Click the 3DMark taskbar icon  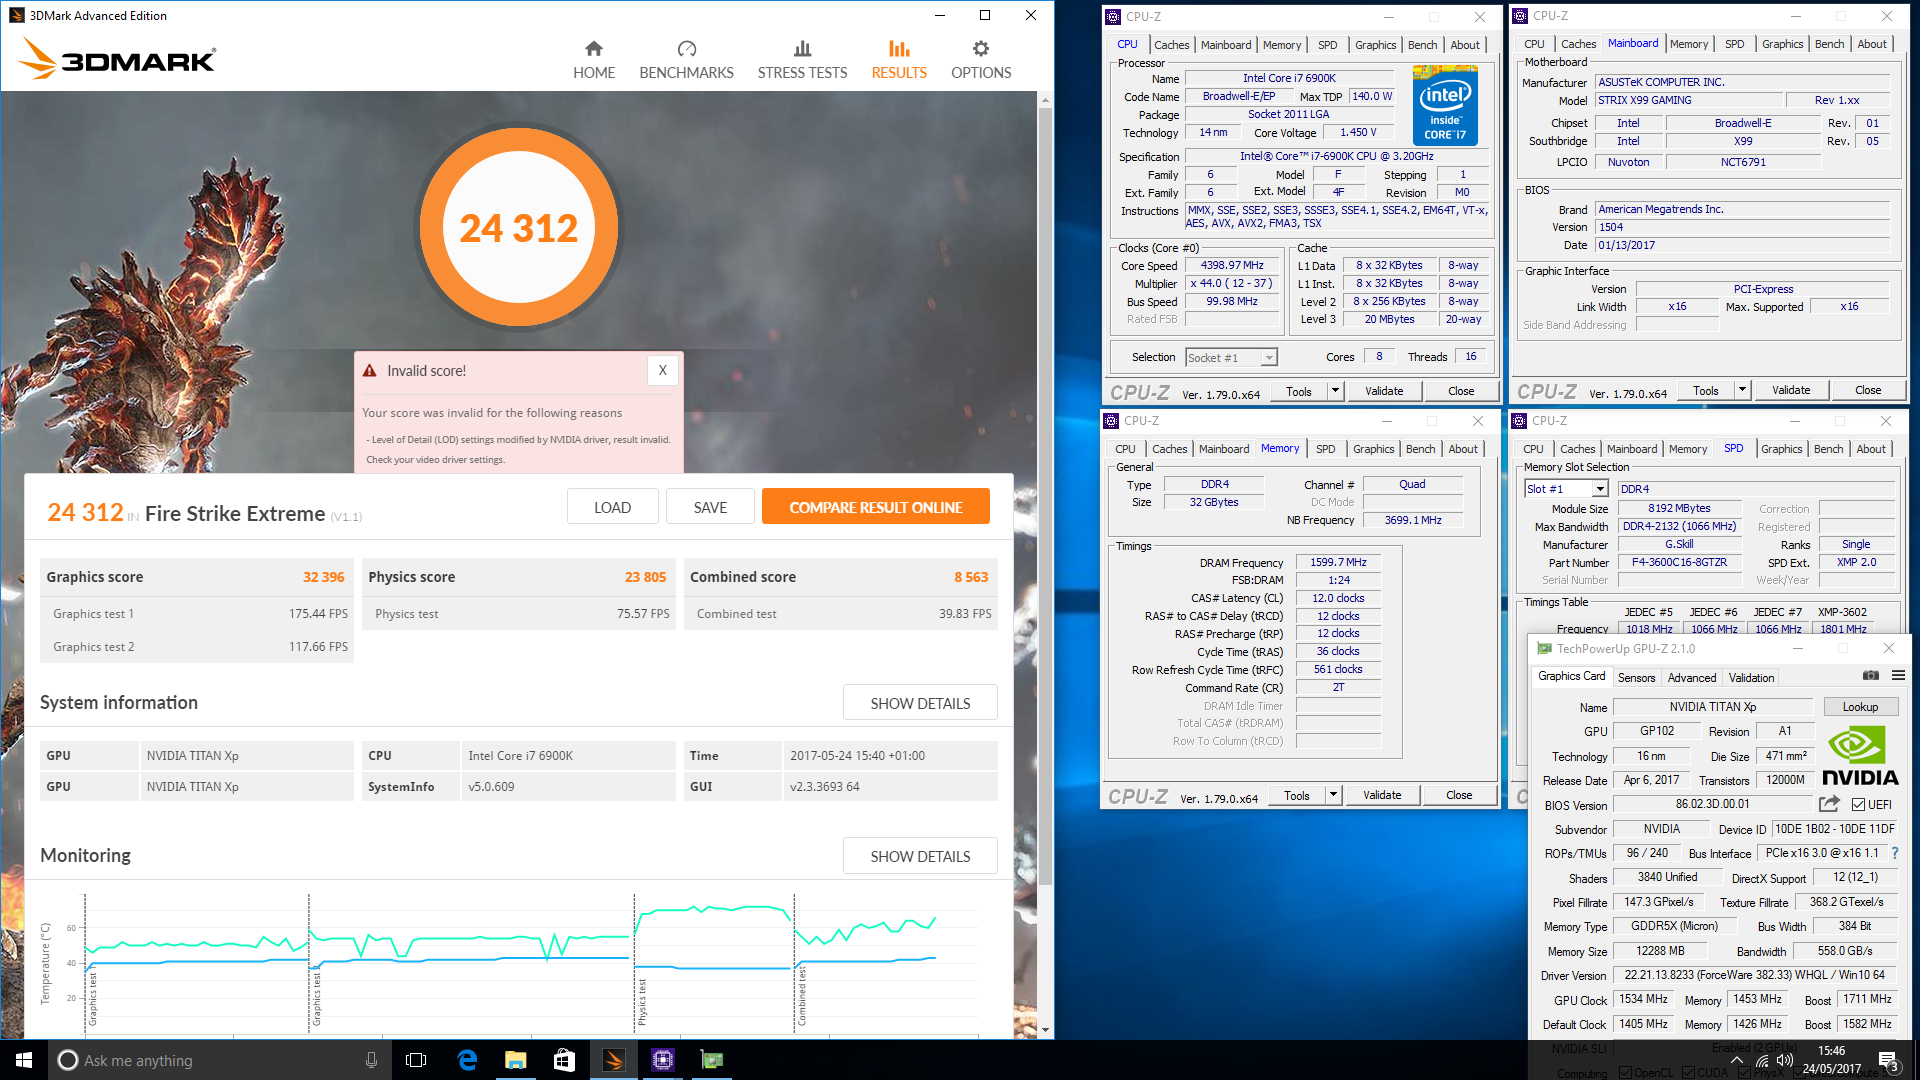(x=613, y=1060)
